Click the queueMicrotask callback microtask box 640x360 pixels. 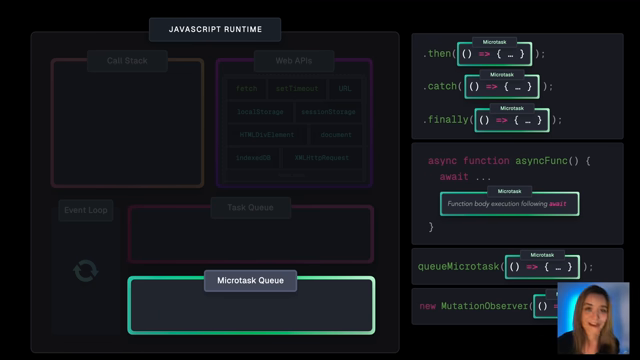point(542,267)
